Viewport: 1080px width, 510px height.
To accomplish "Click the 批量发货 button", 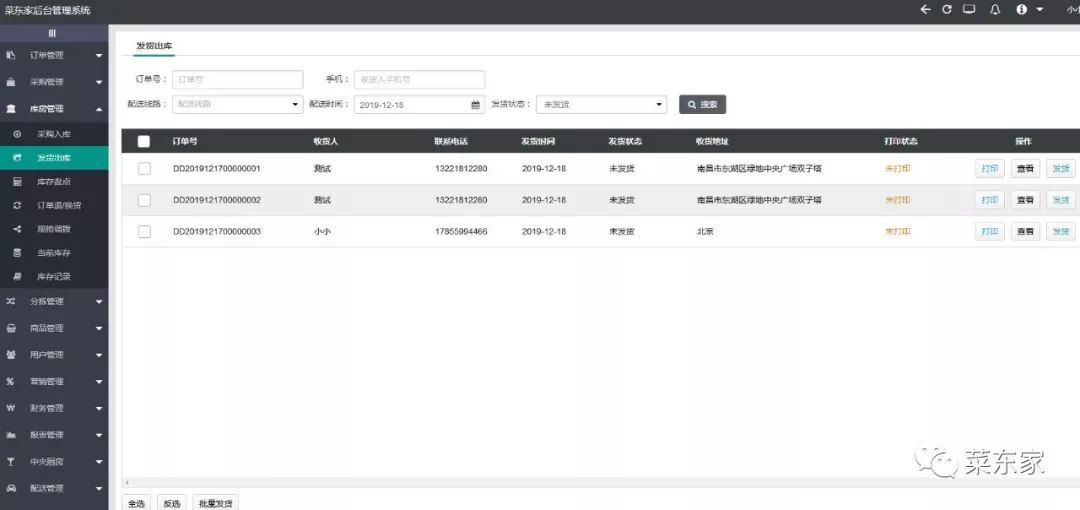I will point(216,502).
